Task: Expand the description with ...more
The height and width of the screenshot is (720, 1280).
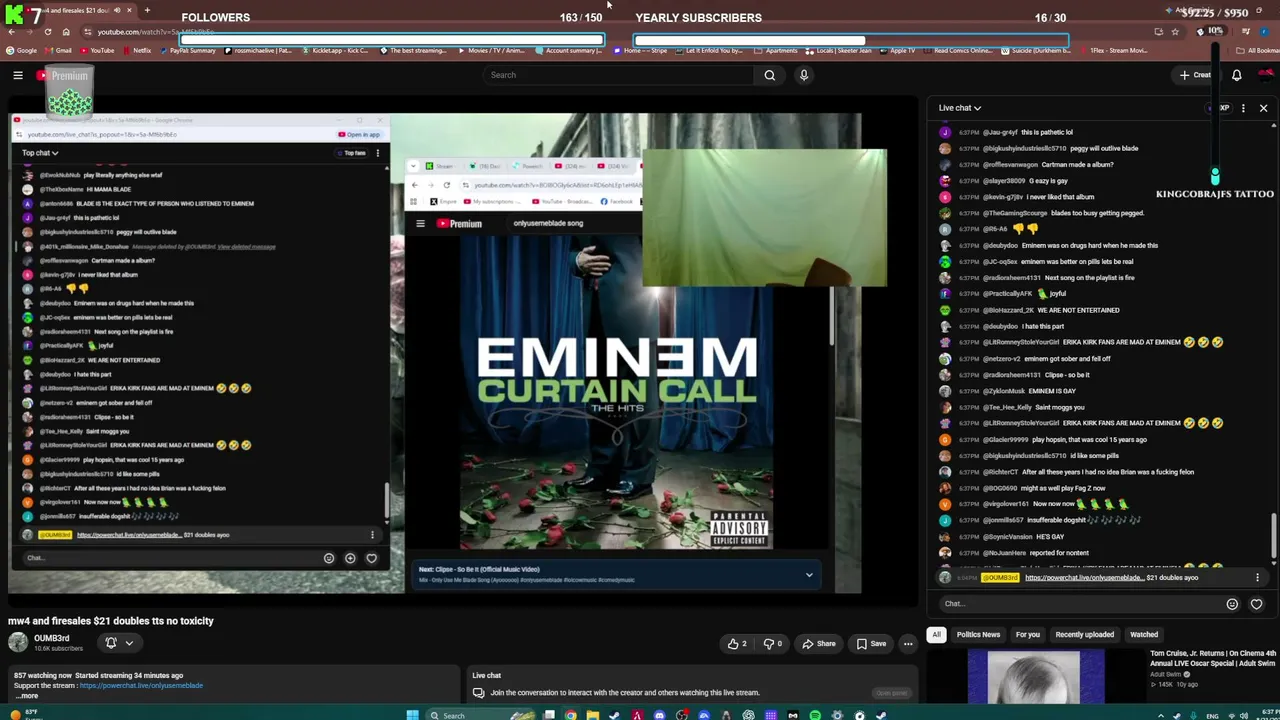Action: point(26,696)
